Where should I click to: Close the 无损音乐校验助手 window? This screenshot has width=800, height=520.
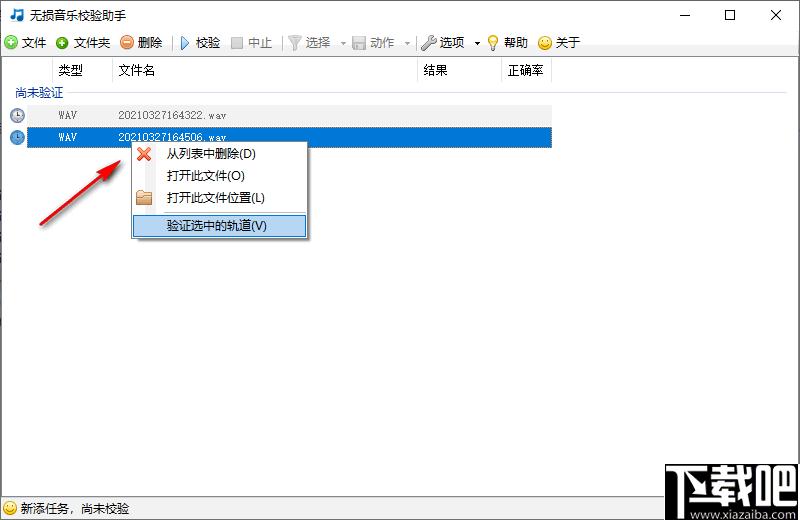[776, 15]
